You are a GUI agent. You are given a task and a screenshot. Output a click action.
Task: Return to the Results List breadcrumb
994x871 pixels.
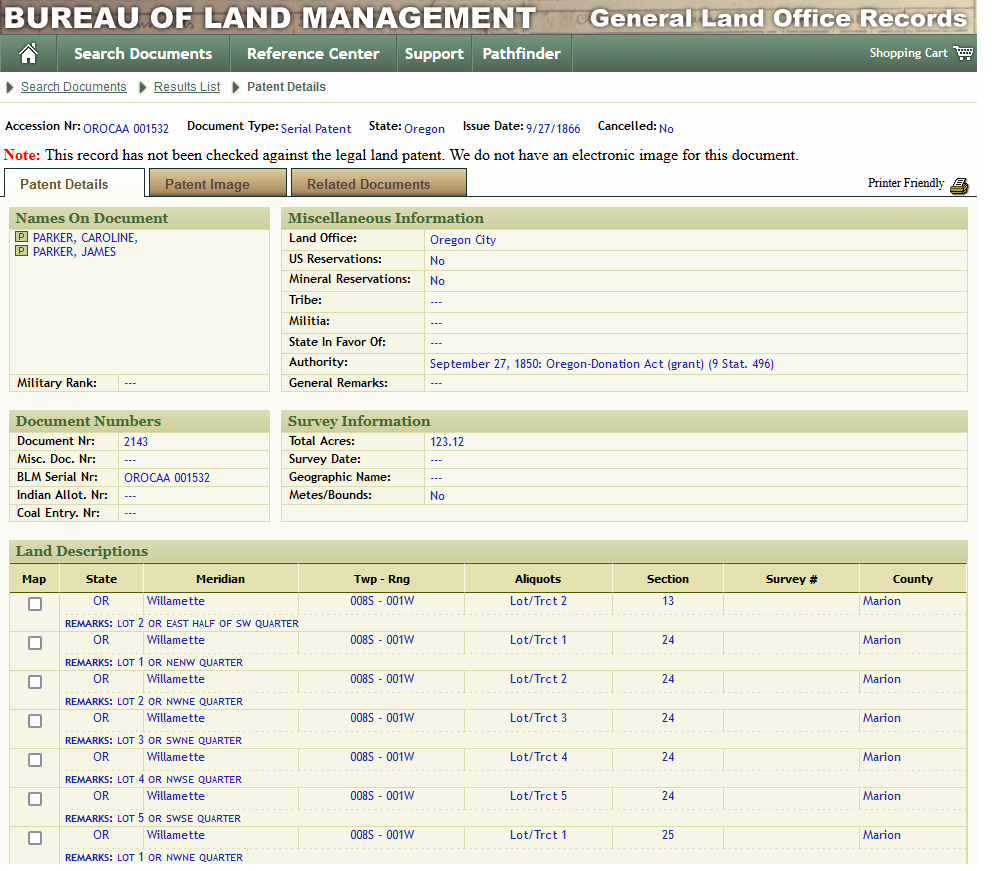[x=187, y=87]
